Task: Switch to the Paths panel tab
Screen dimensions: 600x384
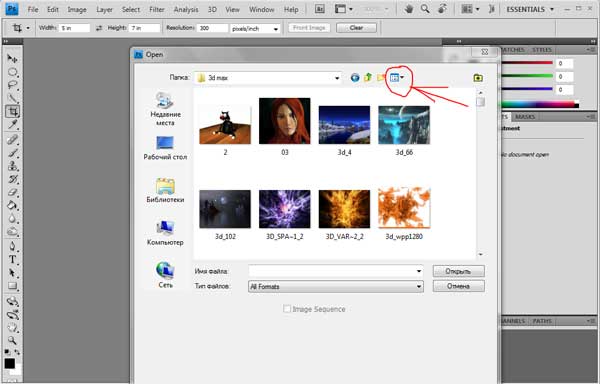Action: [542, 321]
